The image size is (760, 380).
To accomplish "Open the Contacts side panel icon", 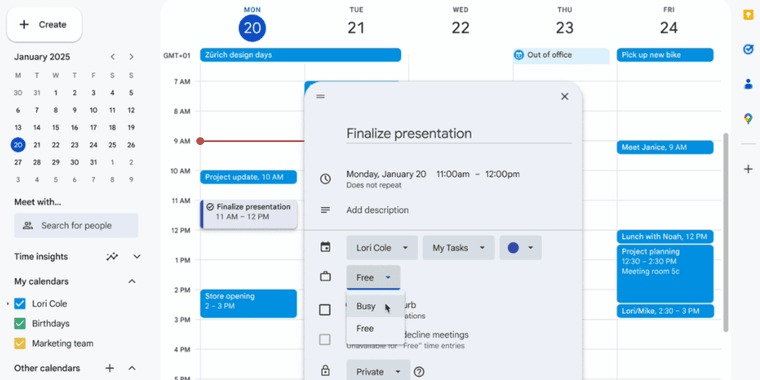I will click(x=748, y=84).
